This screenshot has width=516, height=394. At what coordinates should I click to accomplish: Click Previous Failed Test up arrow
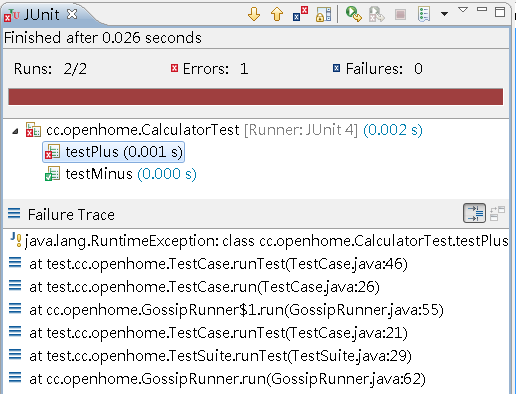click(x=277, y=14)
